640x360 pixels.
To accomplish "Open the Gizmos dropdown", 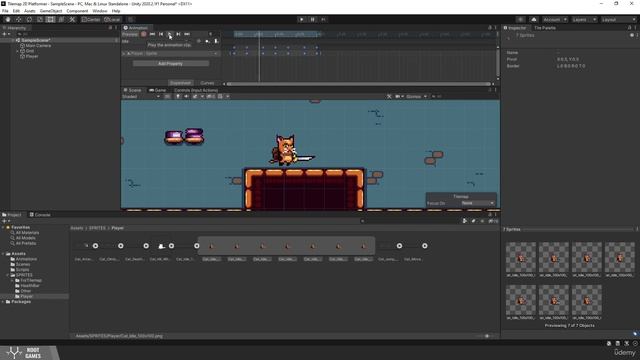I will pos(416,97).
